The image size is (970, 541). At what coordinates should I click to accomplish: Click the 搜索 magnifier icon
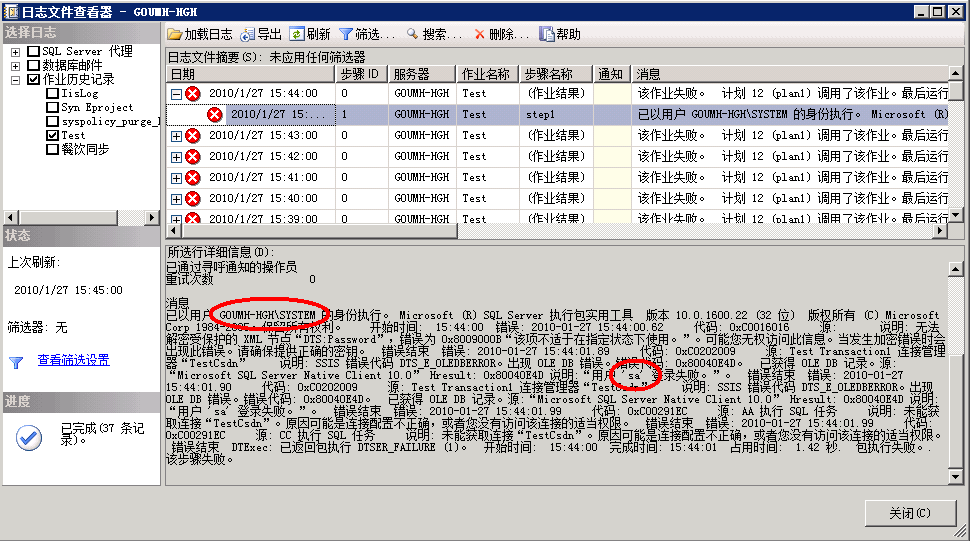pos(412,35)
